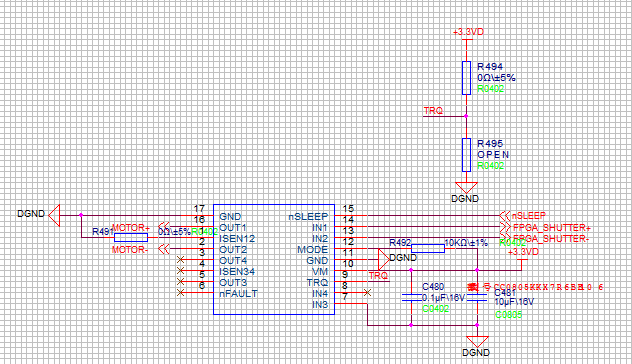Click left DGND power port triangle
The height and width of the screenshot is (364, 632).
[54, 215]
